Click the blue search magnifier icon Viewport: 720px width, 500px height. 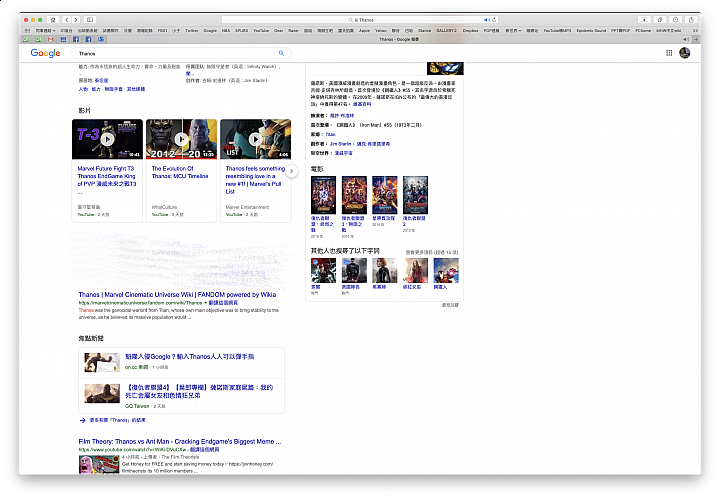(x=281, y=53)
